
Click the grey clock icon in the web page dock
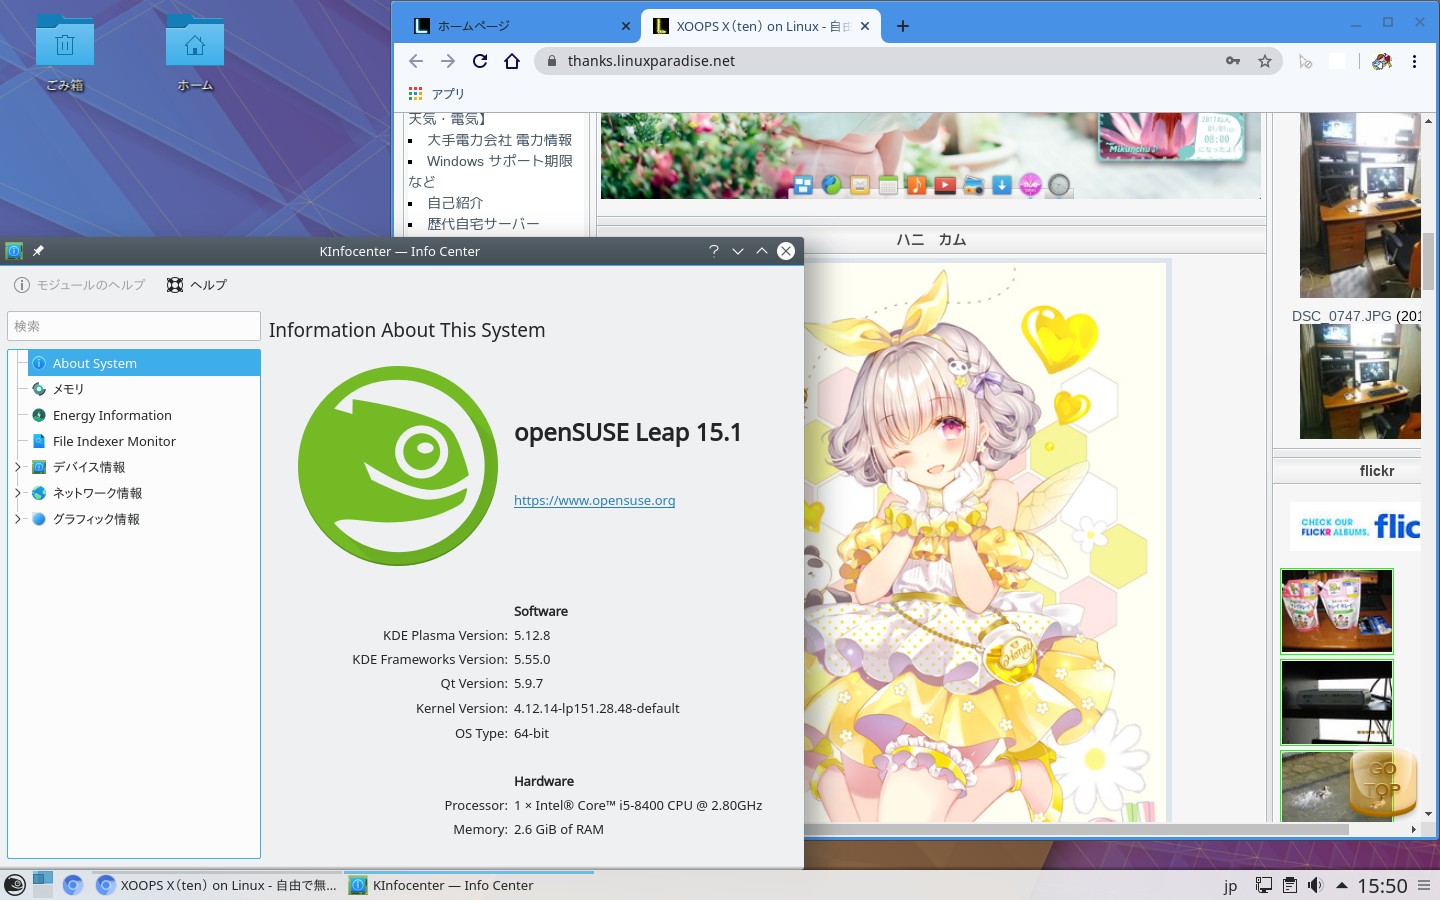coord(1059,185)
